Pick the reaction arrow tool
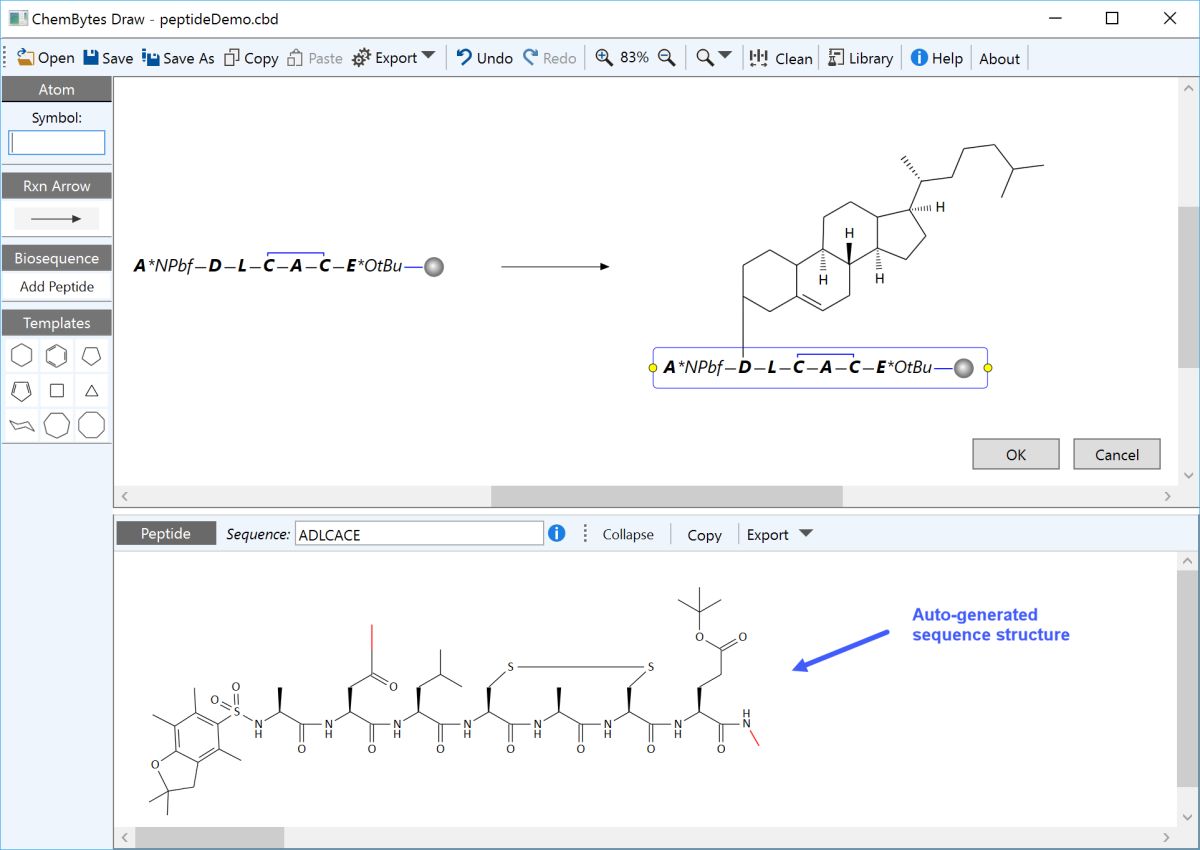The image size is (1200, 850). pyautogui.click(x=57, y=219)
